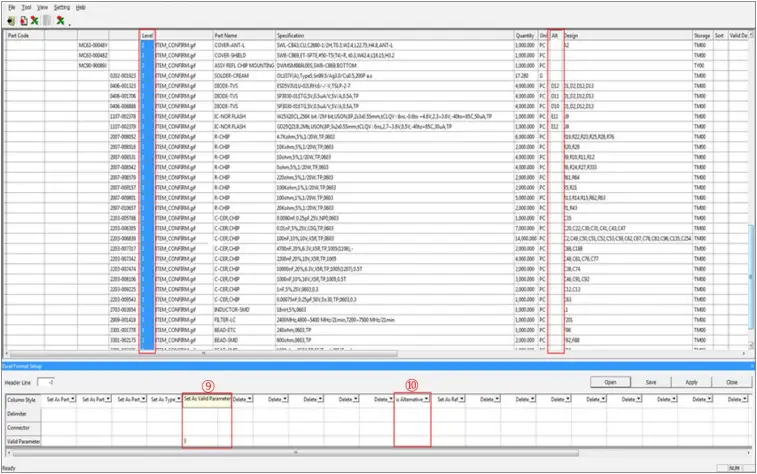The height and width of the screenshot is (474, 757).
Task: Open the Help menu
Action: click(x=81, y=7)
